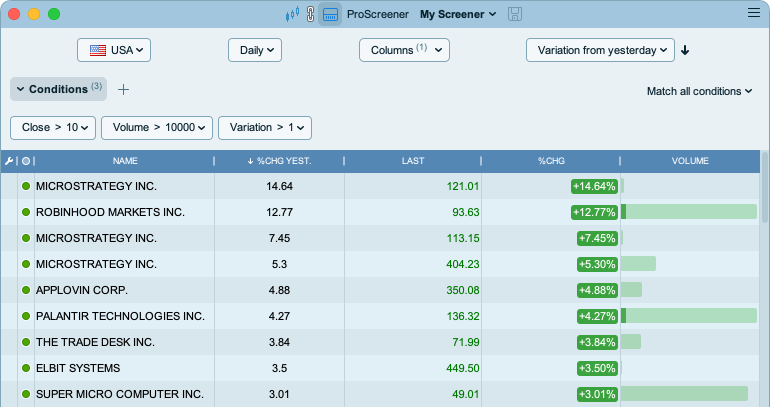Click the +7.45% change badge
Image resolution: width=770 pixels, height=407 pixels.
coord(597,238)
